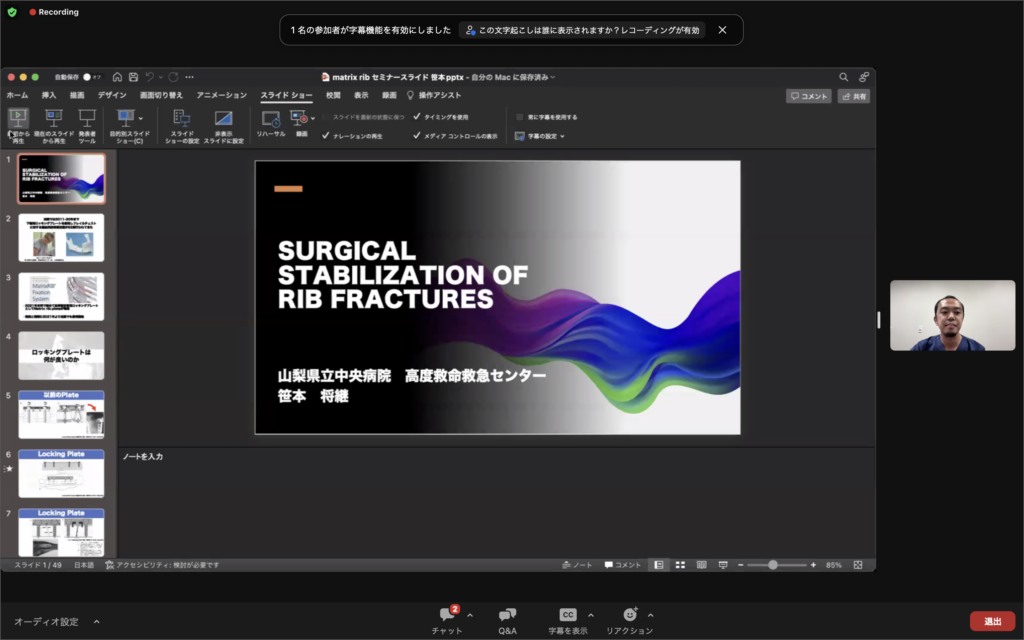Image resolution: width=1024 pixels, height=640 pixels.
Task: Click the Rehearse Timings (リハーサル) icon
Action: point(270,119)
